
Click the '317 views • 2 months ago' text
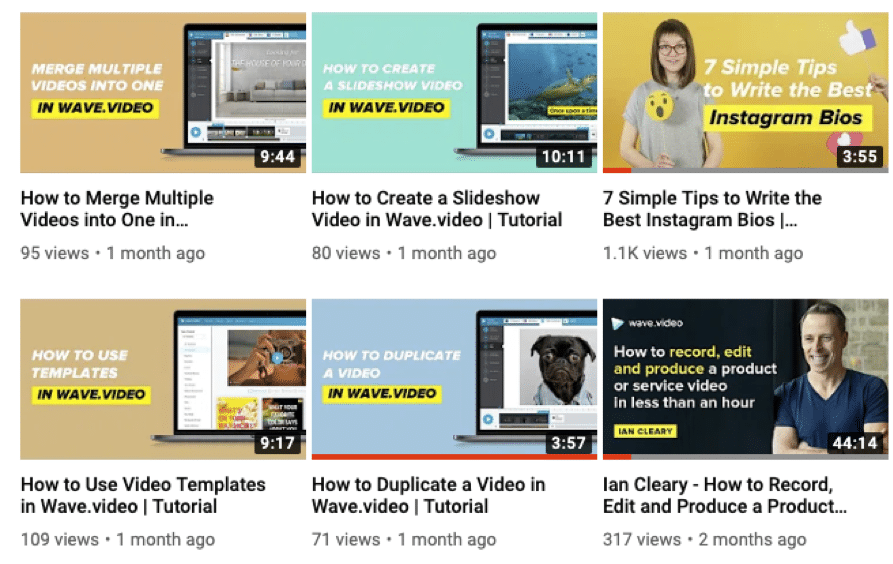coord(704,539)
